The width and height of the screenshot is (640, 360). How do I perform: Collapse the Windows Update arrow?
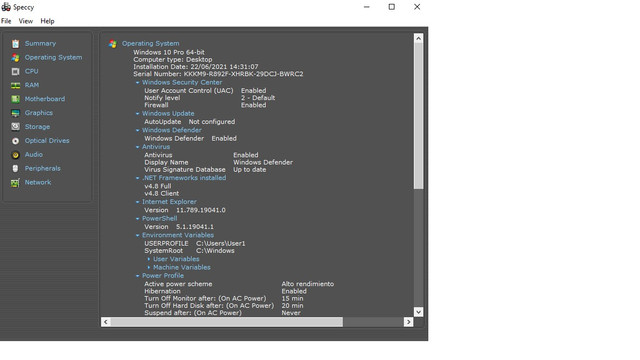138,113
